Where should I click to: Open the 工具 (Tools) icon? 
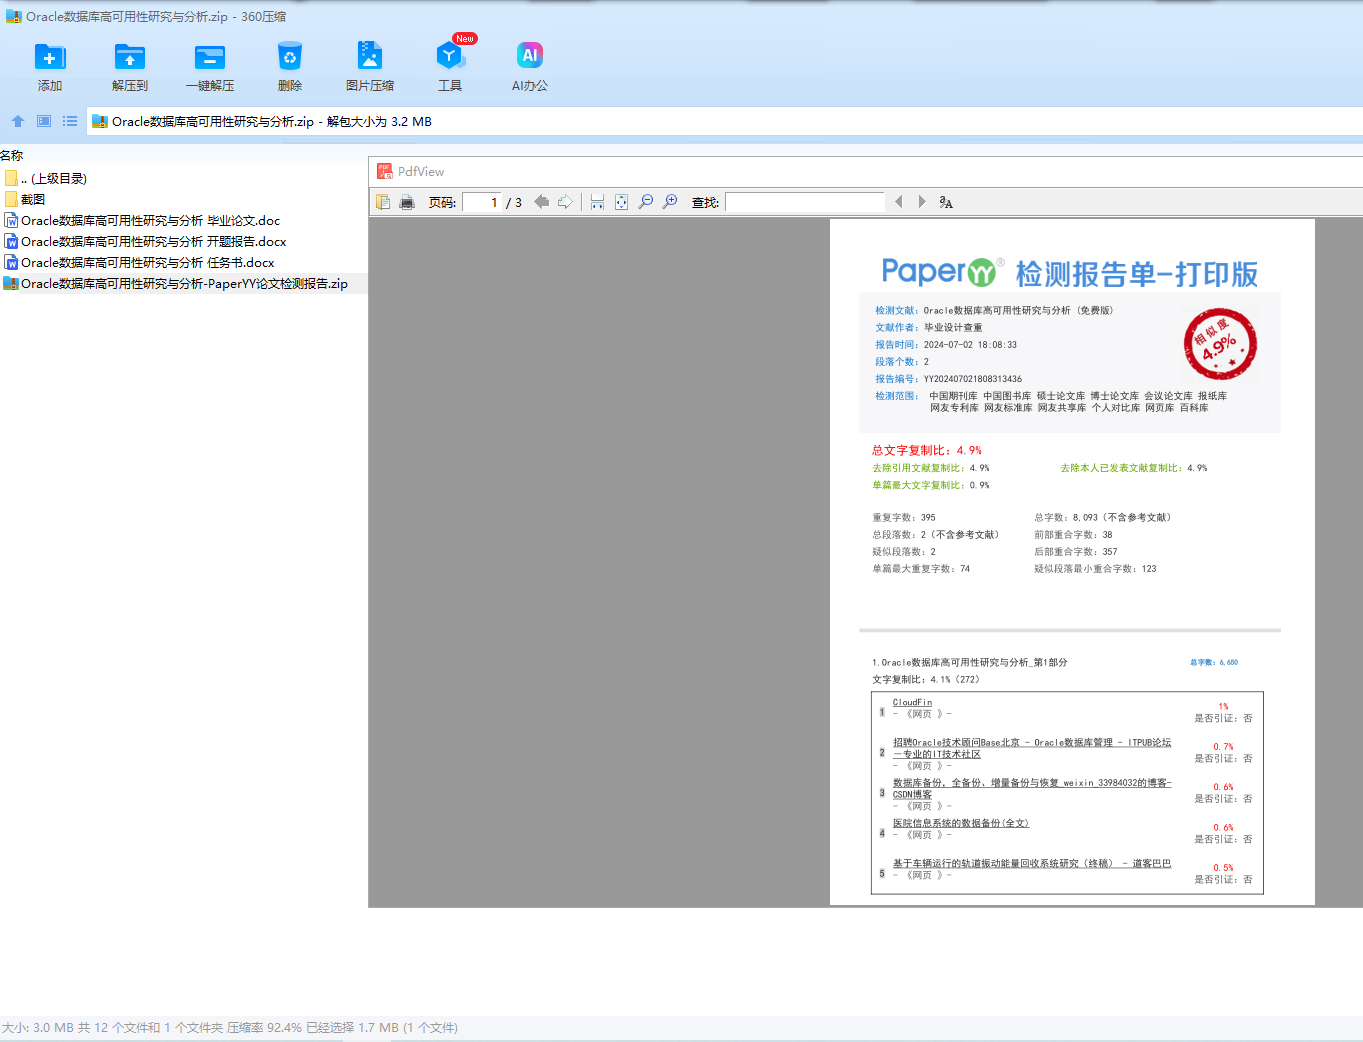(x=450, y=57)
